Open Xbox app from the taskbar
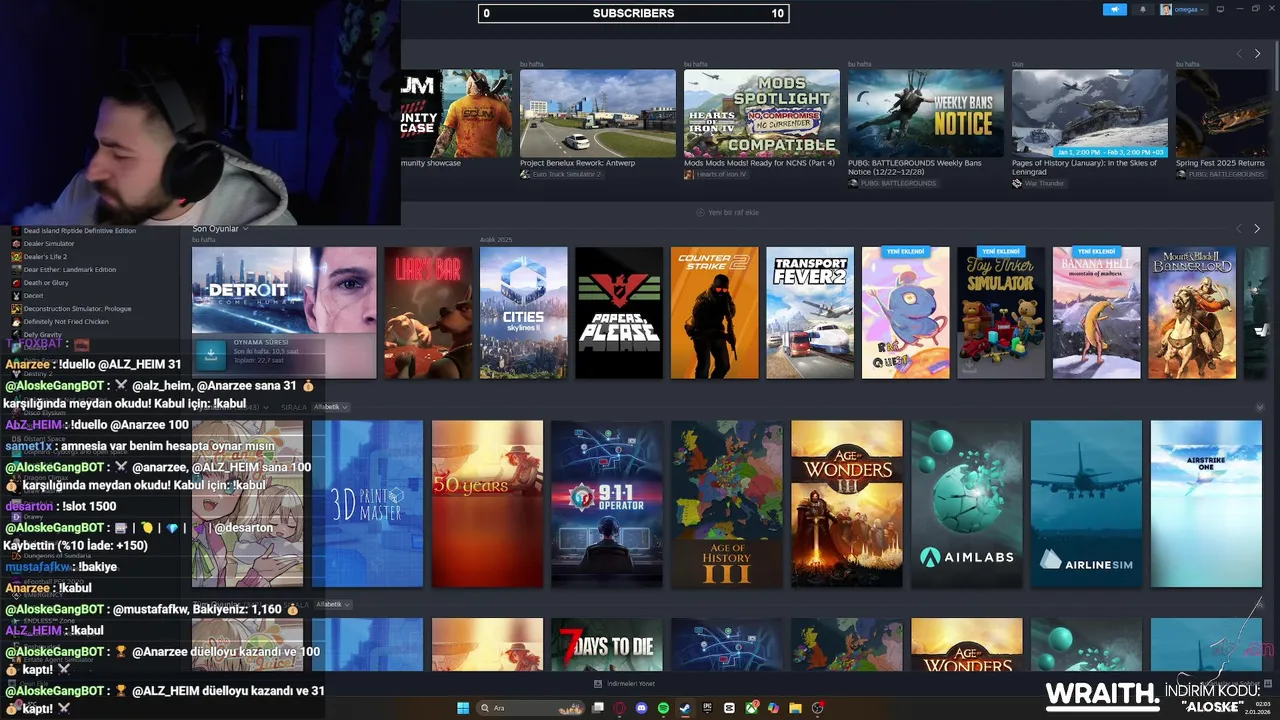This screenshot has width=1280, height=720. tap(751, 708)
